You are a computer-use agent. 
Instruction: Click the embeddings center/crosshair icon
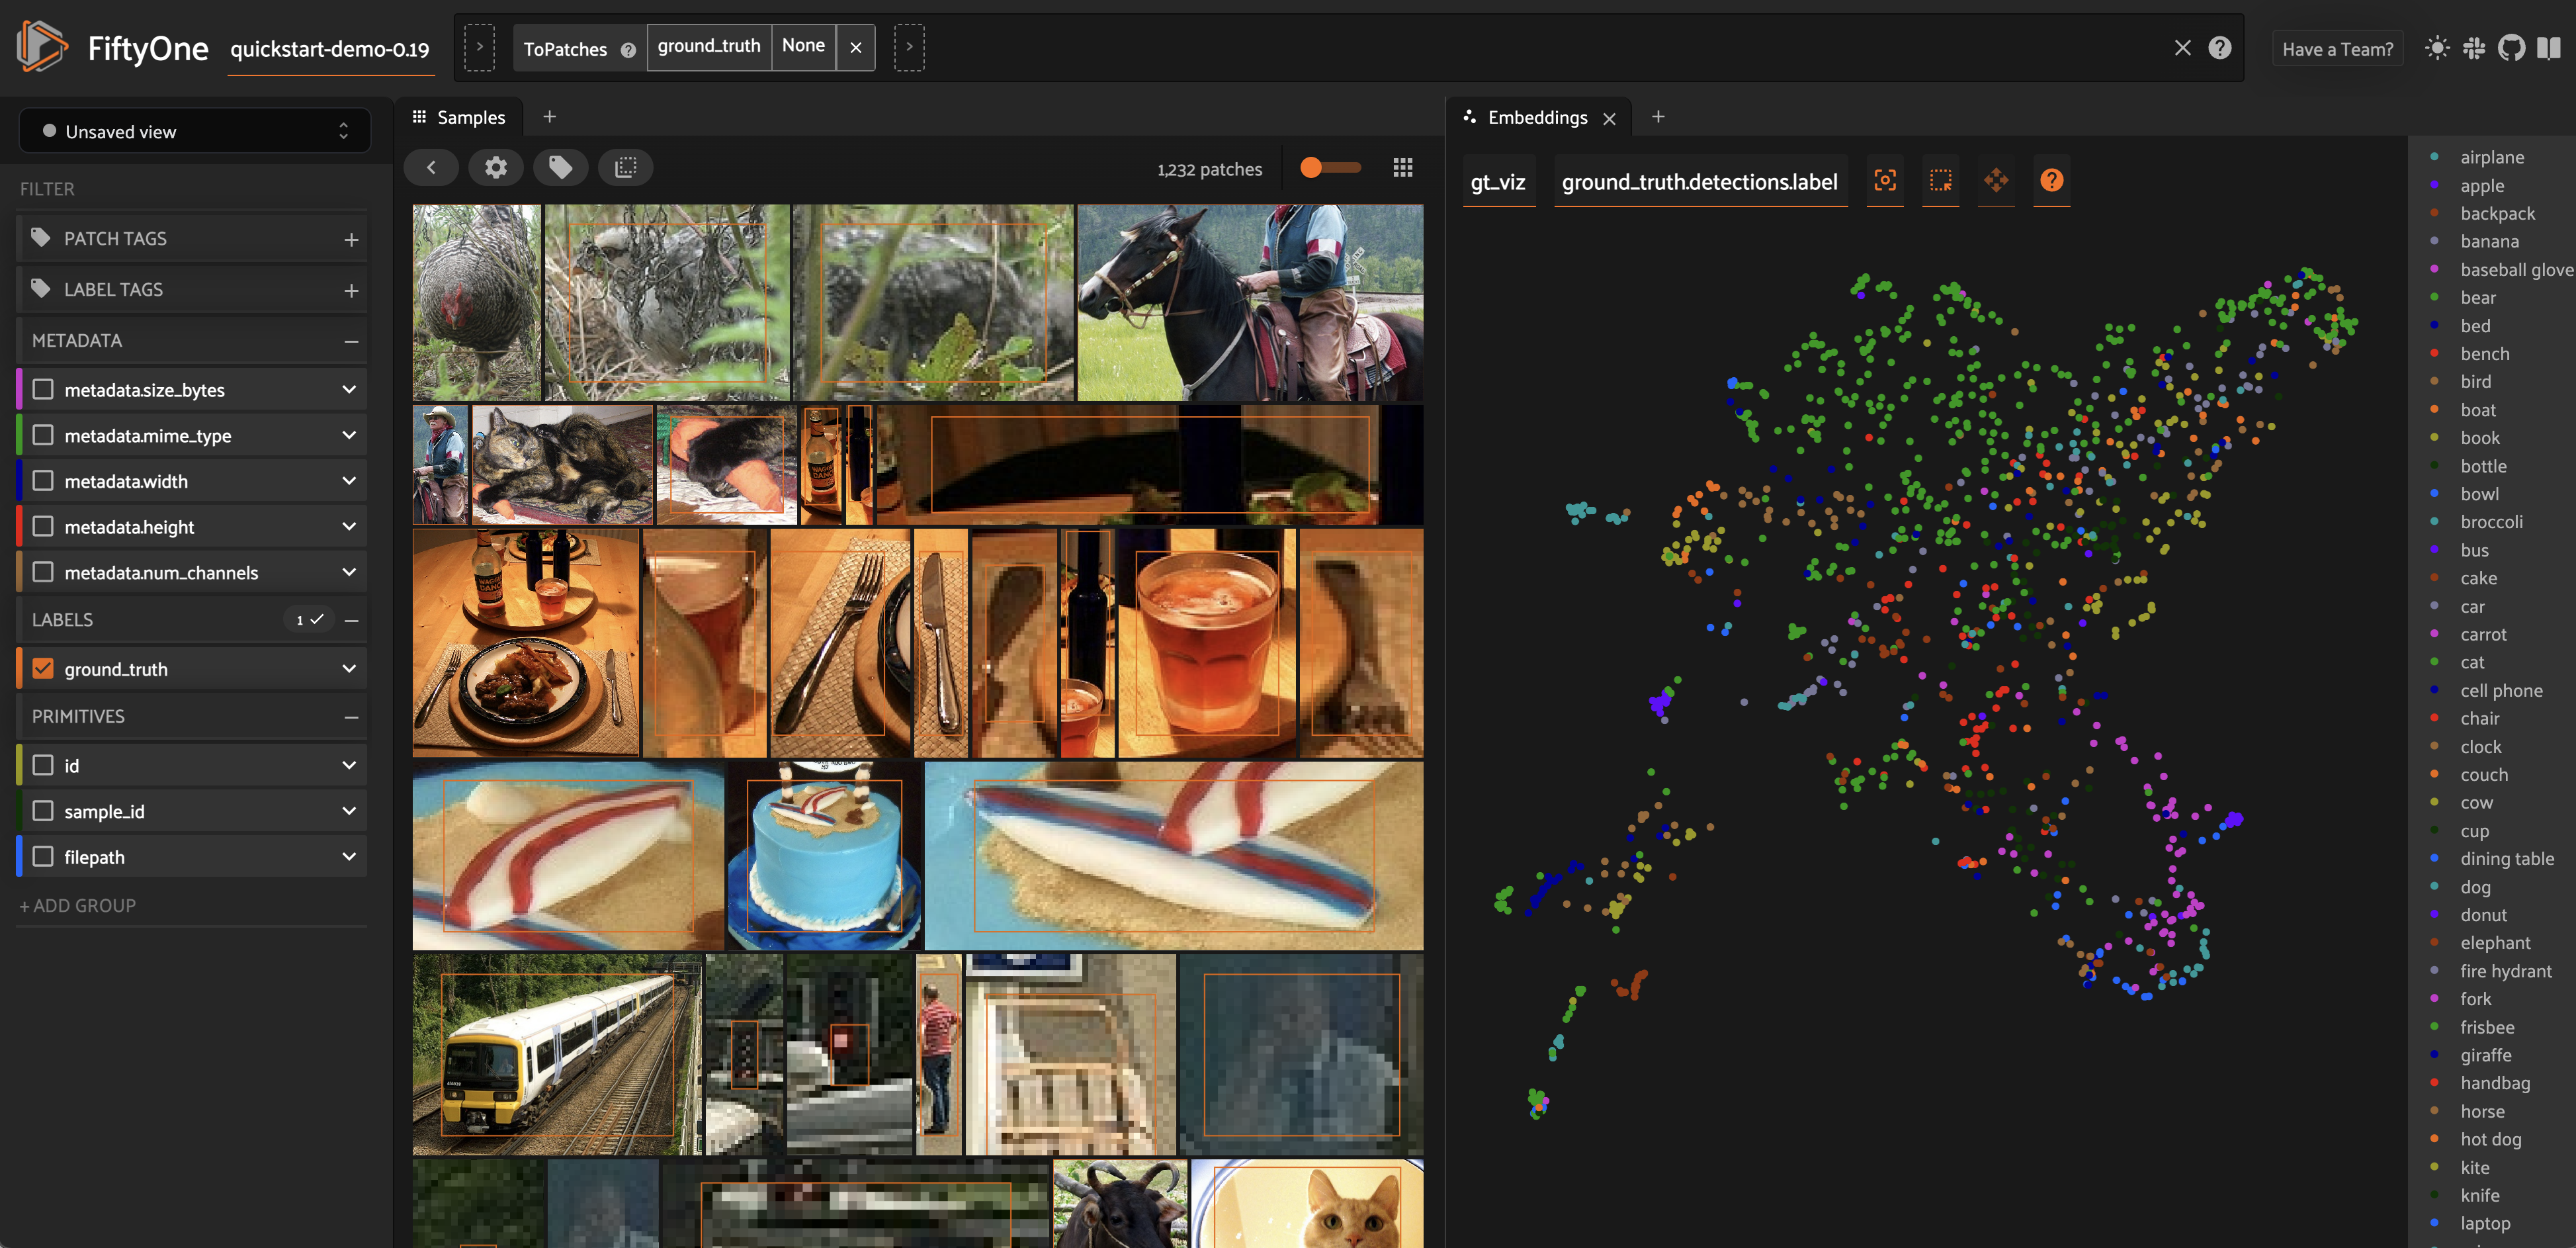pyautogui.click(x=1885, y=180)
